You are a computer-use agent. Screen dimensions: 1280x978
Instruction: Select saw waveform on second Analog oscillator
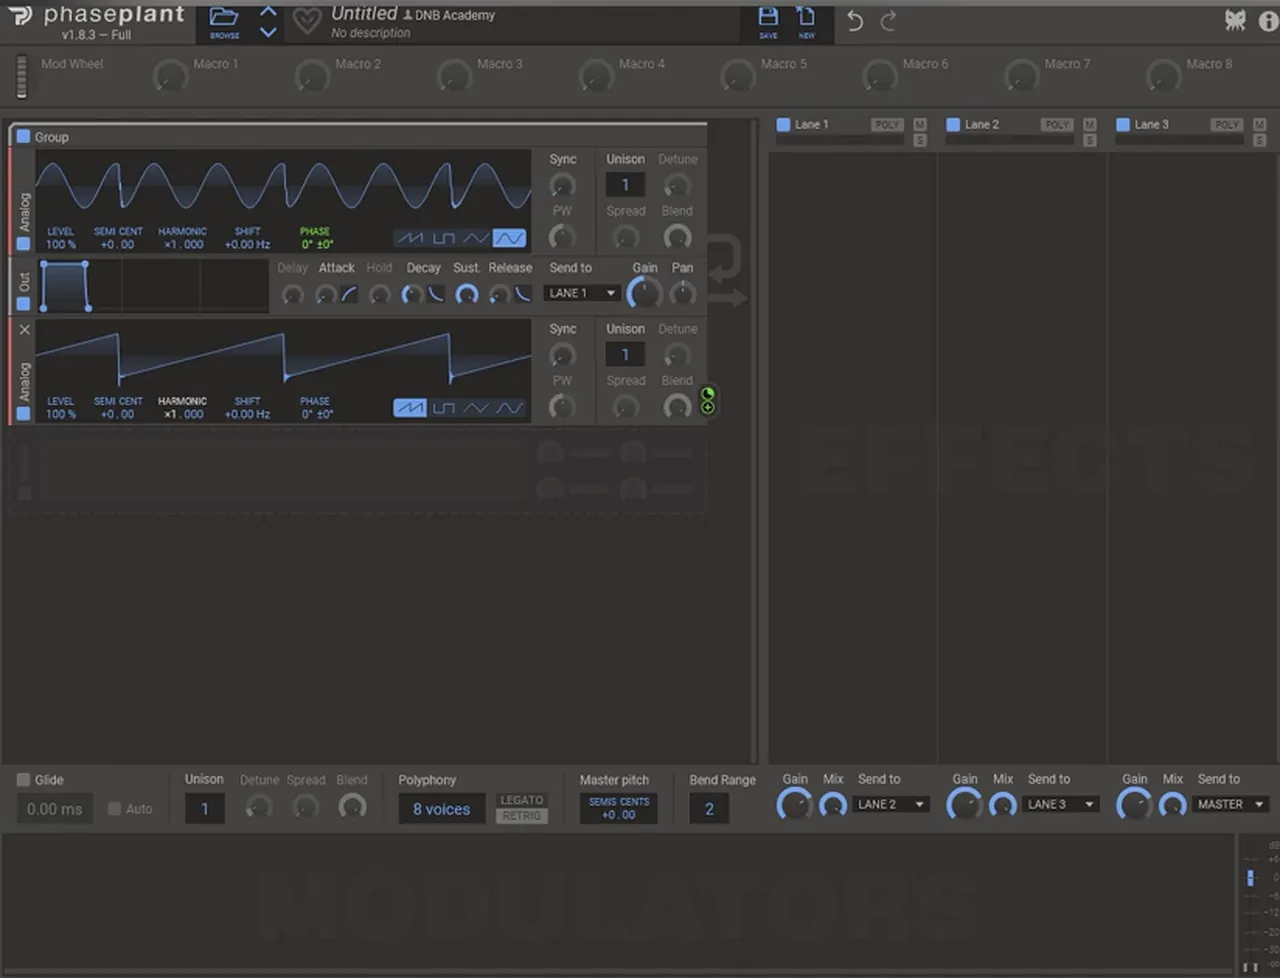coord(410,408)
